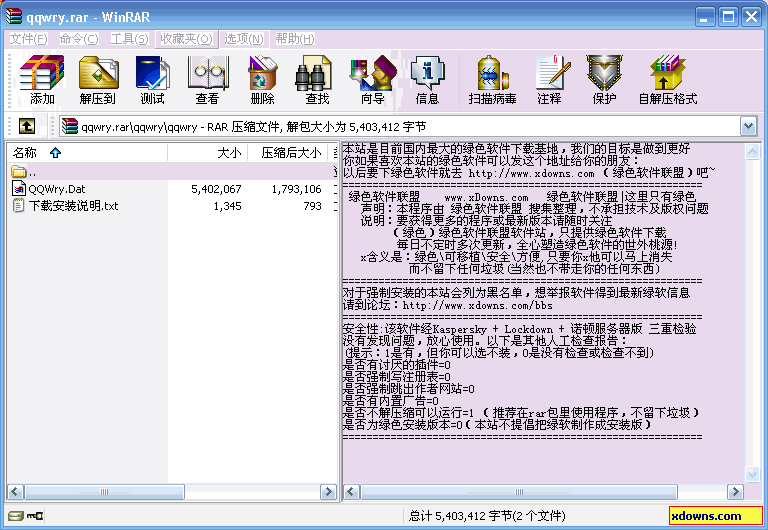The width and height of the screenshot is (768, 530).
Task: Open the 向导 (Wizard) toolbar icon
Action: point(373,80)
